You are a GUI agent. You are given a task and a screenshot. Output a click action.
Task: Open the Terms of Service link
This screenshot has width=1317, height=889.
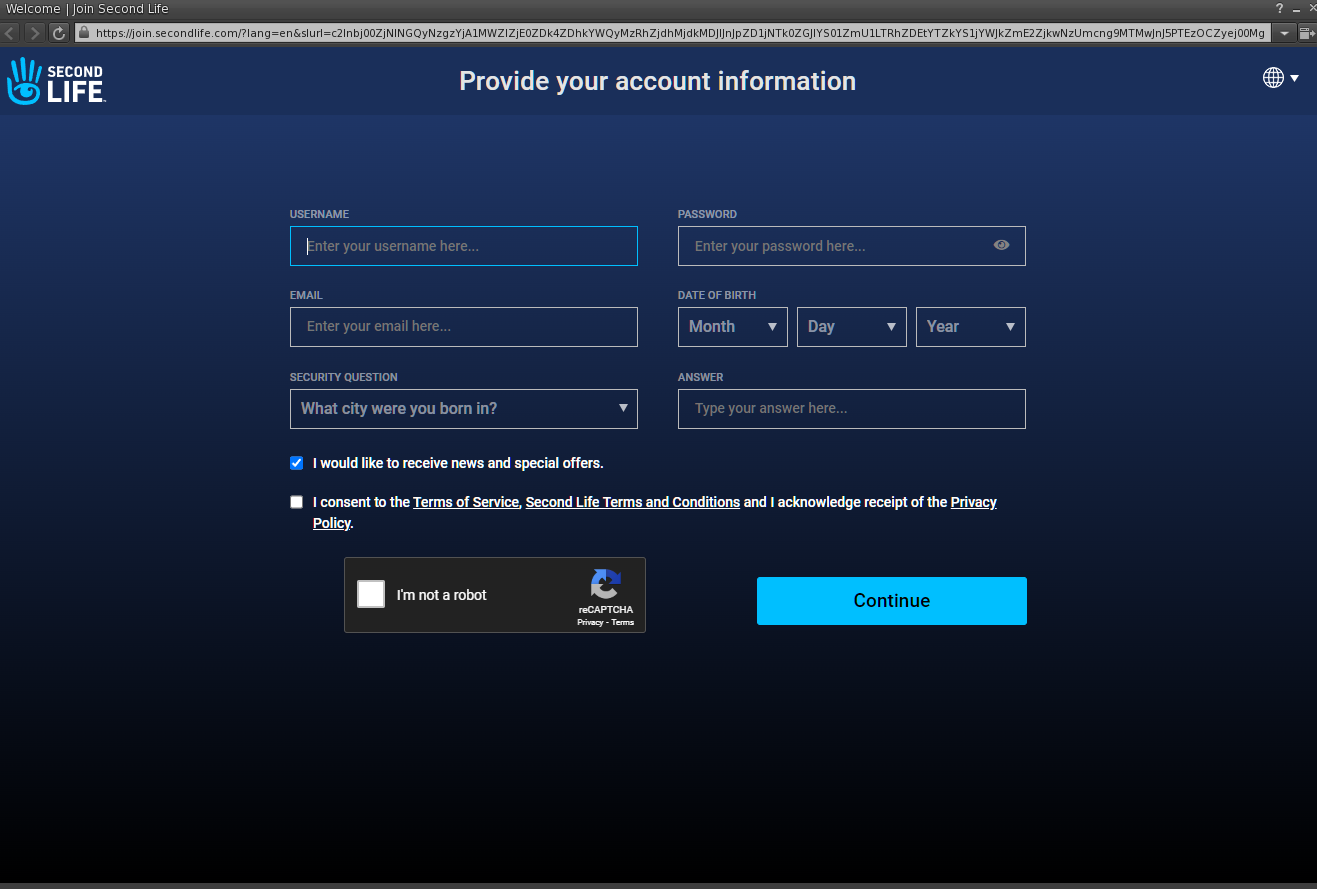[x=466, y=502]
